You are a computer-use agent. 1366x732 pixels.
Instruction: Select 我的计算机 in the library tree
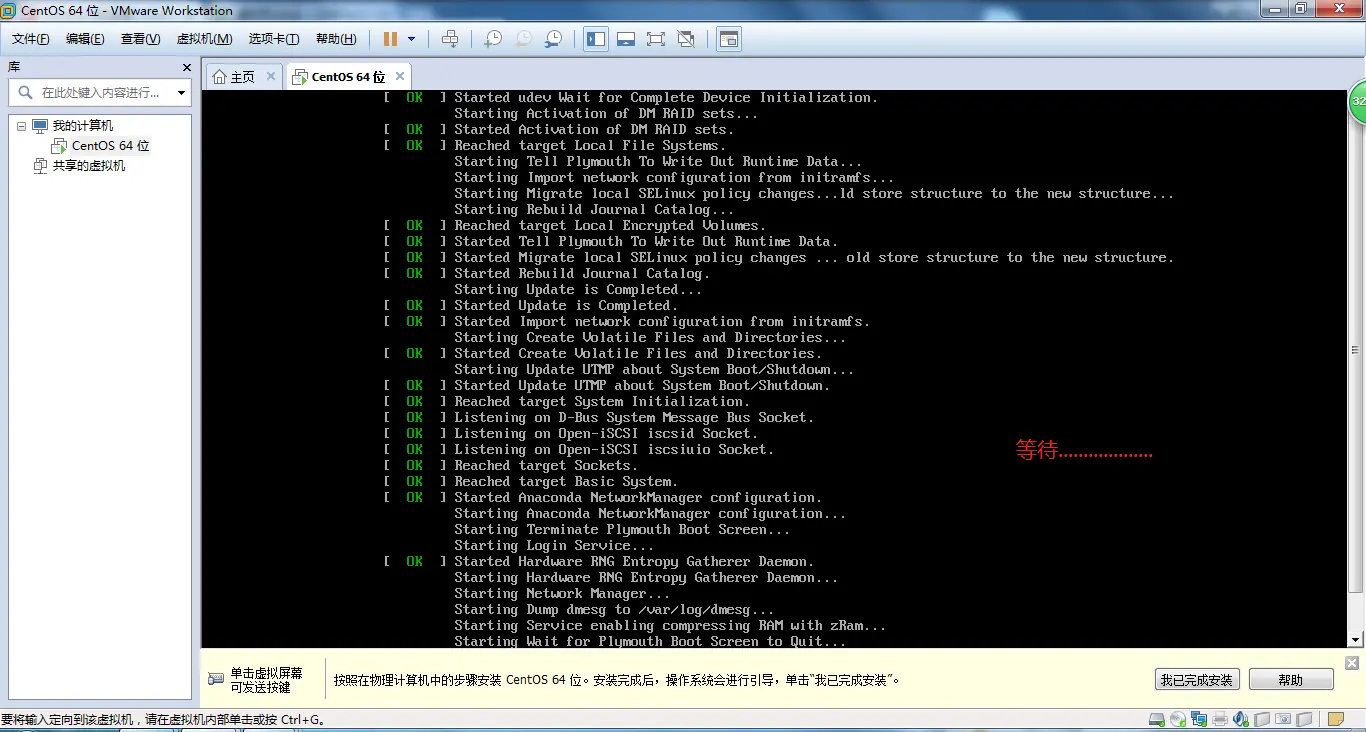pyautogui.click(x=83, y=126)
